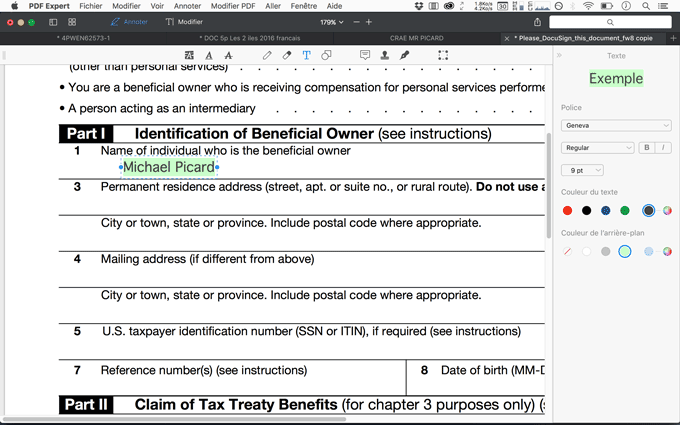Viewport: 680px width, 425px height.
Task: Set text color to dark blue
Action: tap(605, 211)
